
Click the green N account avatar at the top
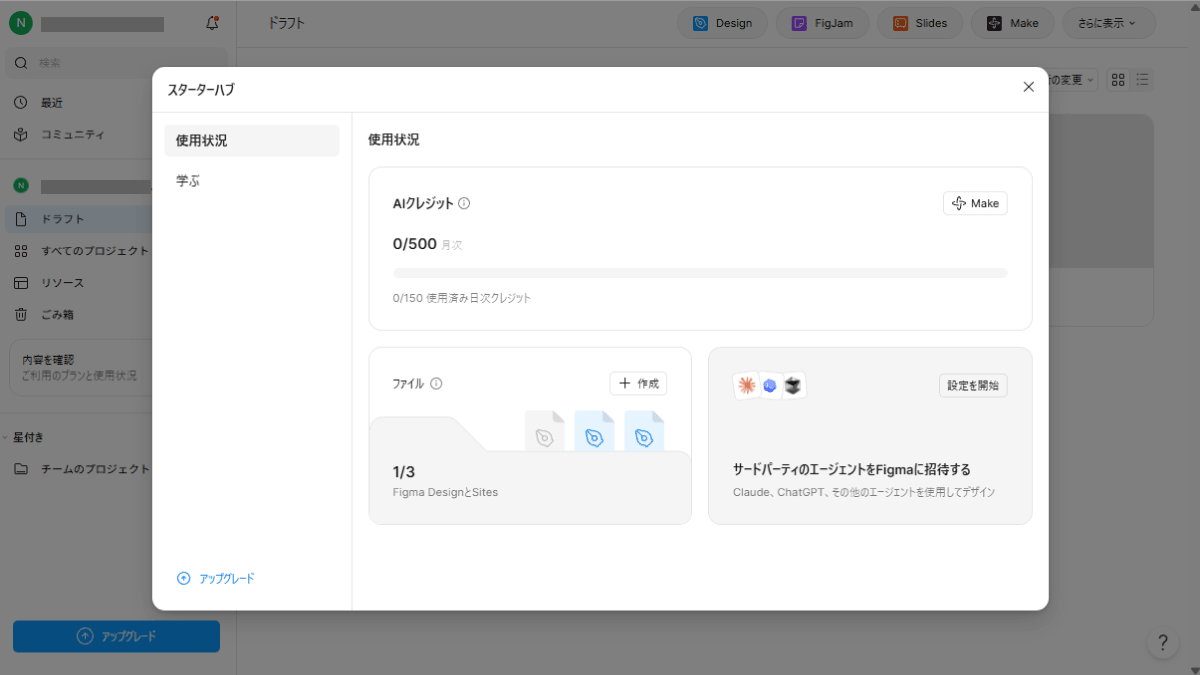[x=20, y=23]
